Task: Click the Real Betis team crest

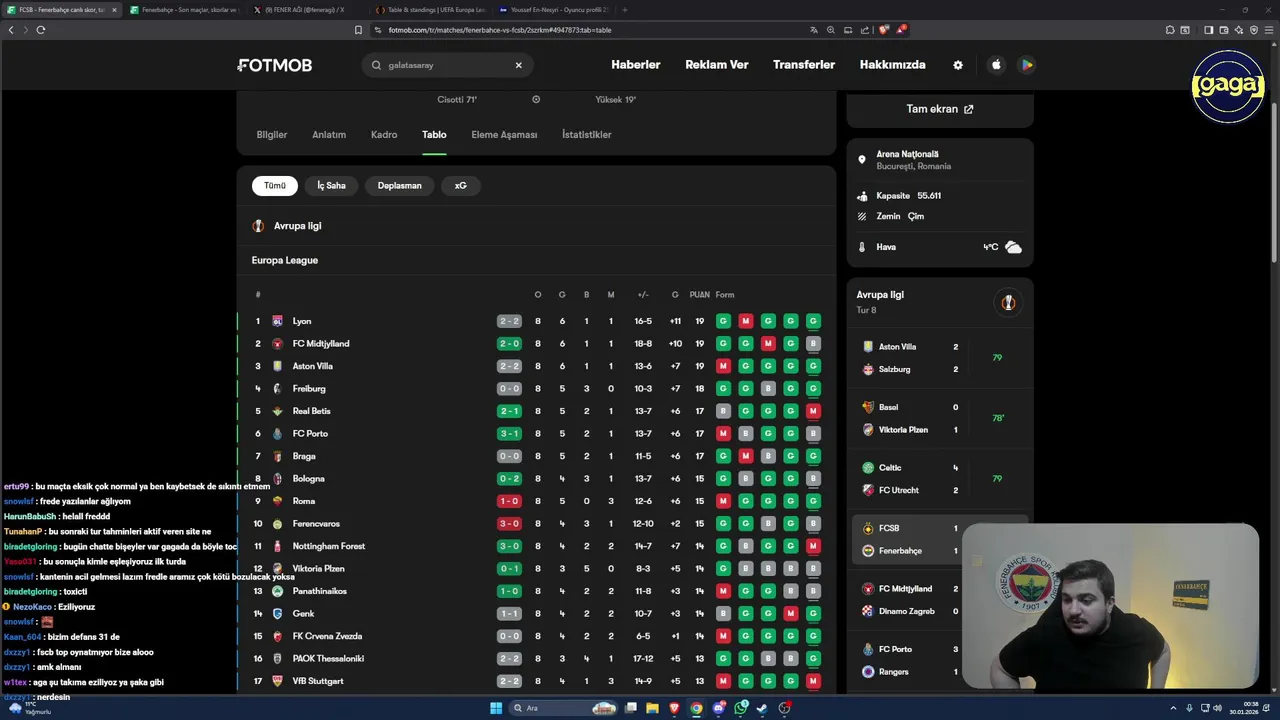Action: click(x=278, y=411)
